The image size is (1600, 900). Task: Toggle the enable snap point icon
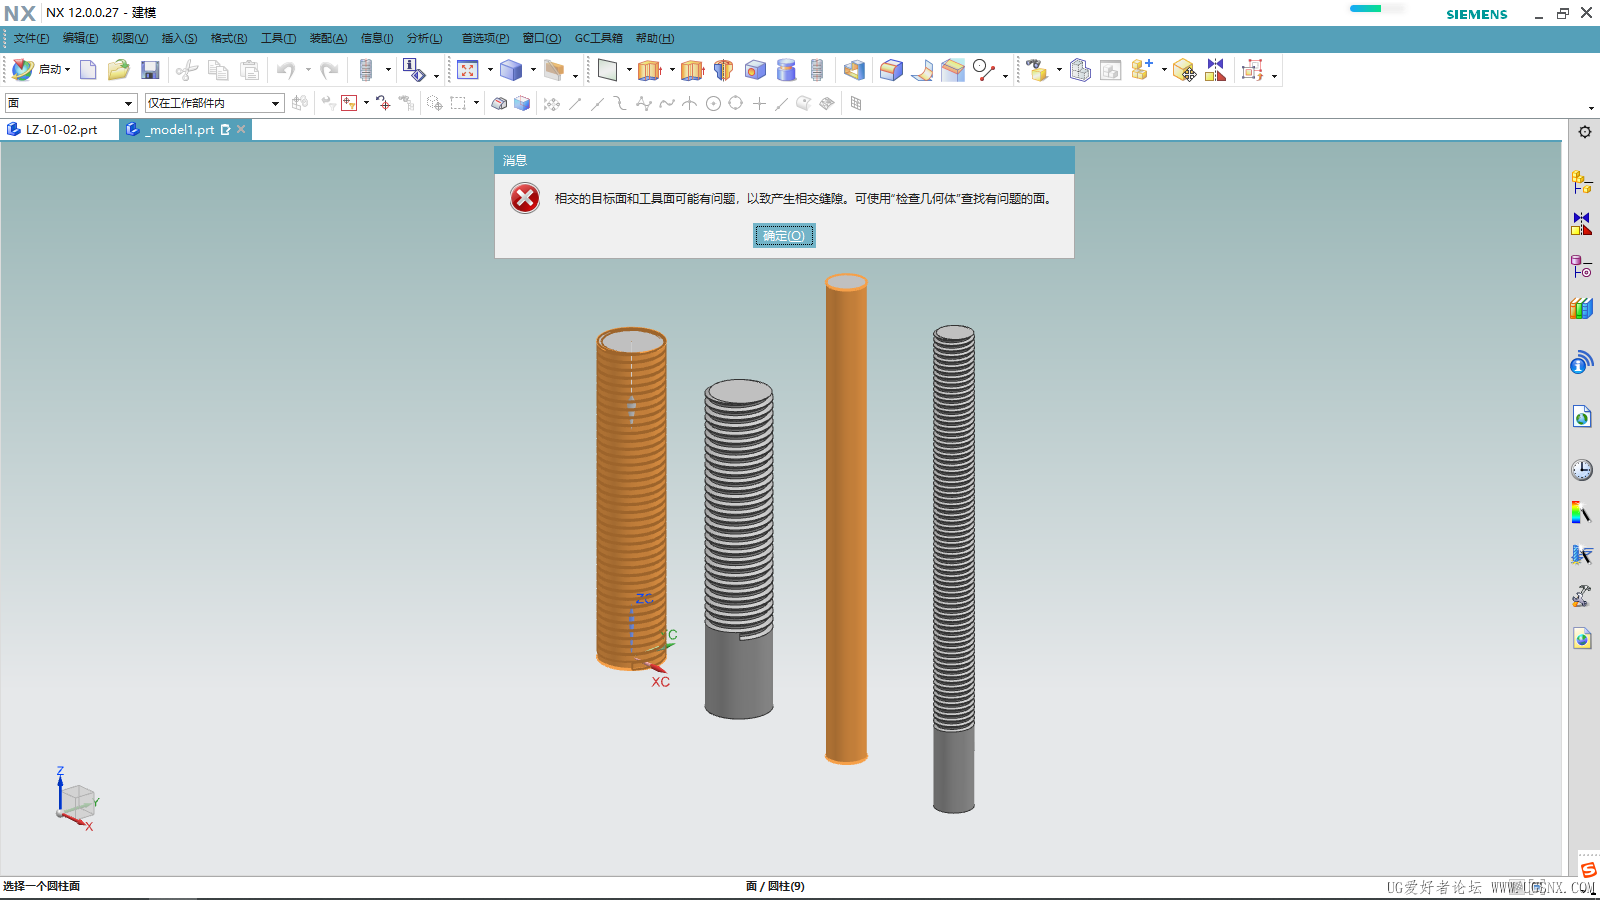(551, 103)
